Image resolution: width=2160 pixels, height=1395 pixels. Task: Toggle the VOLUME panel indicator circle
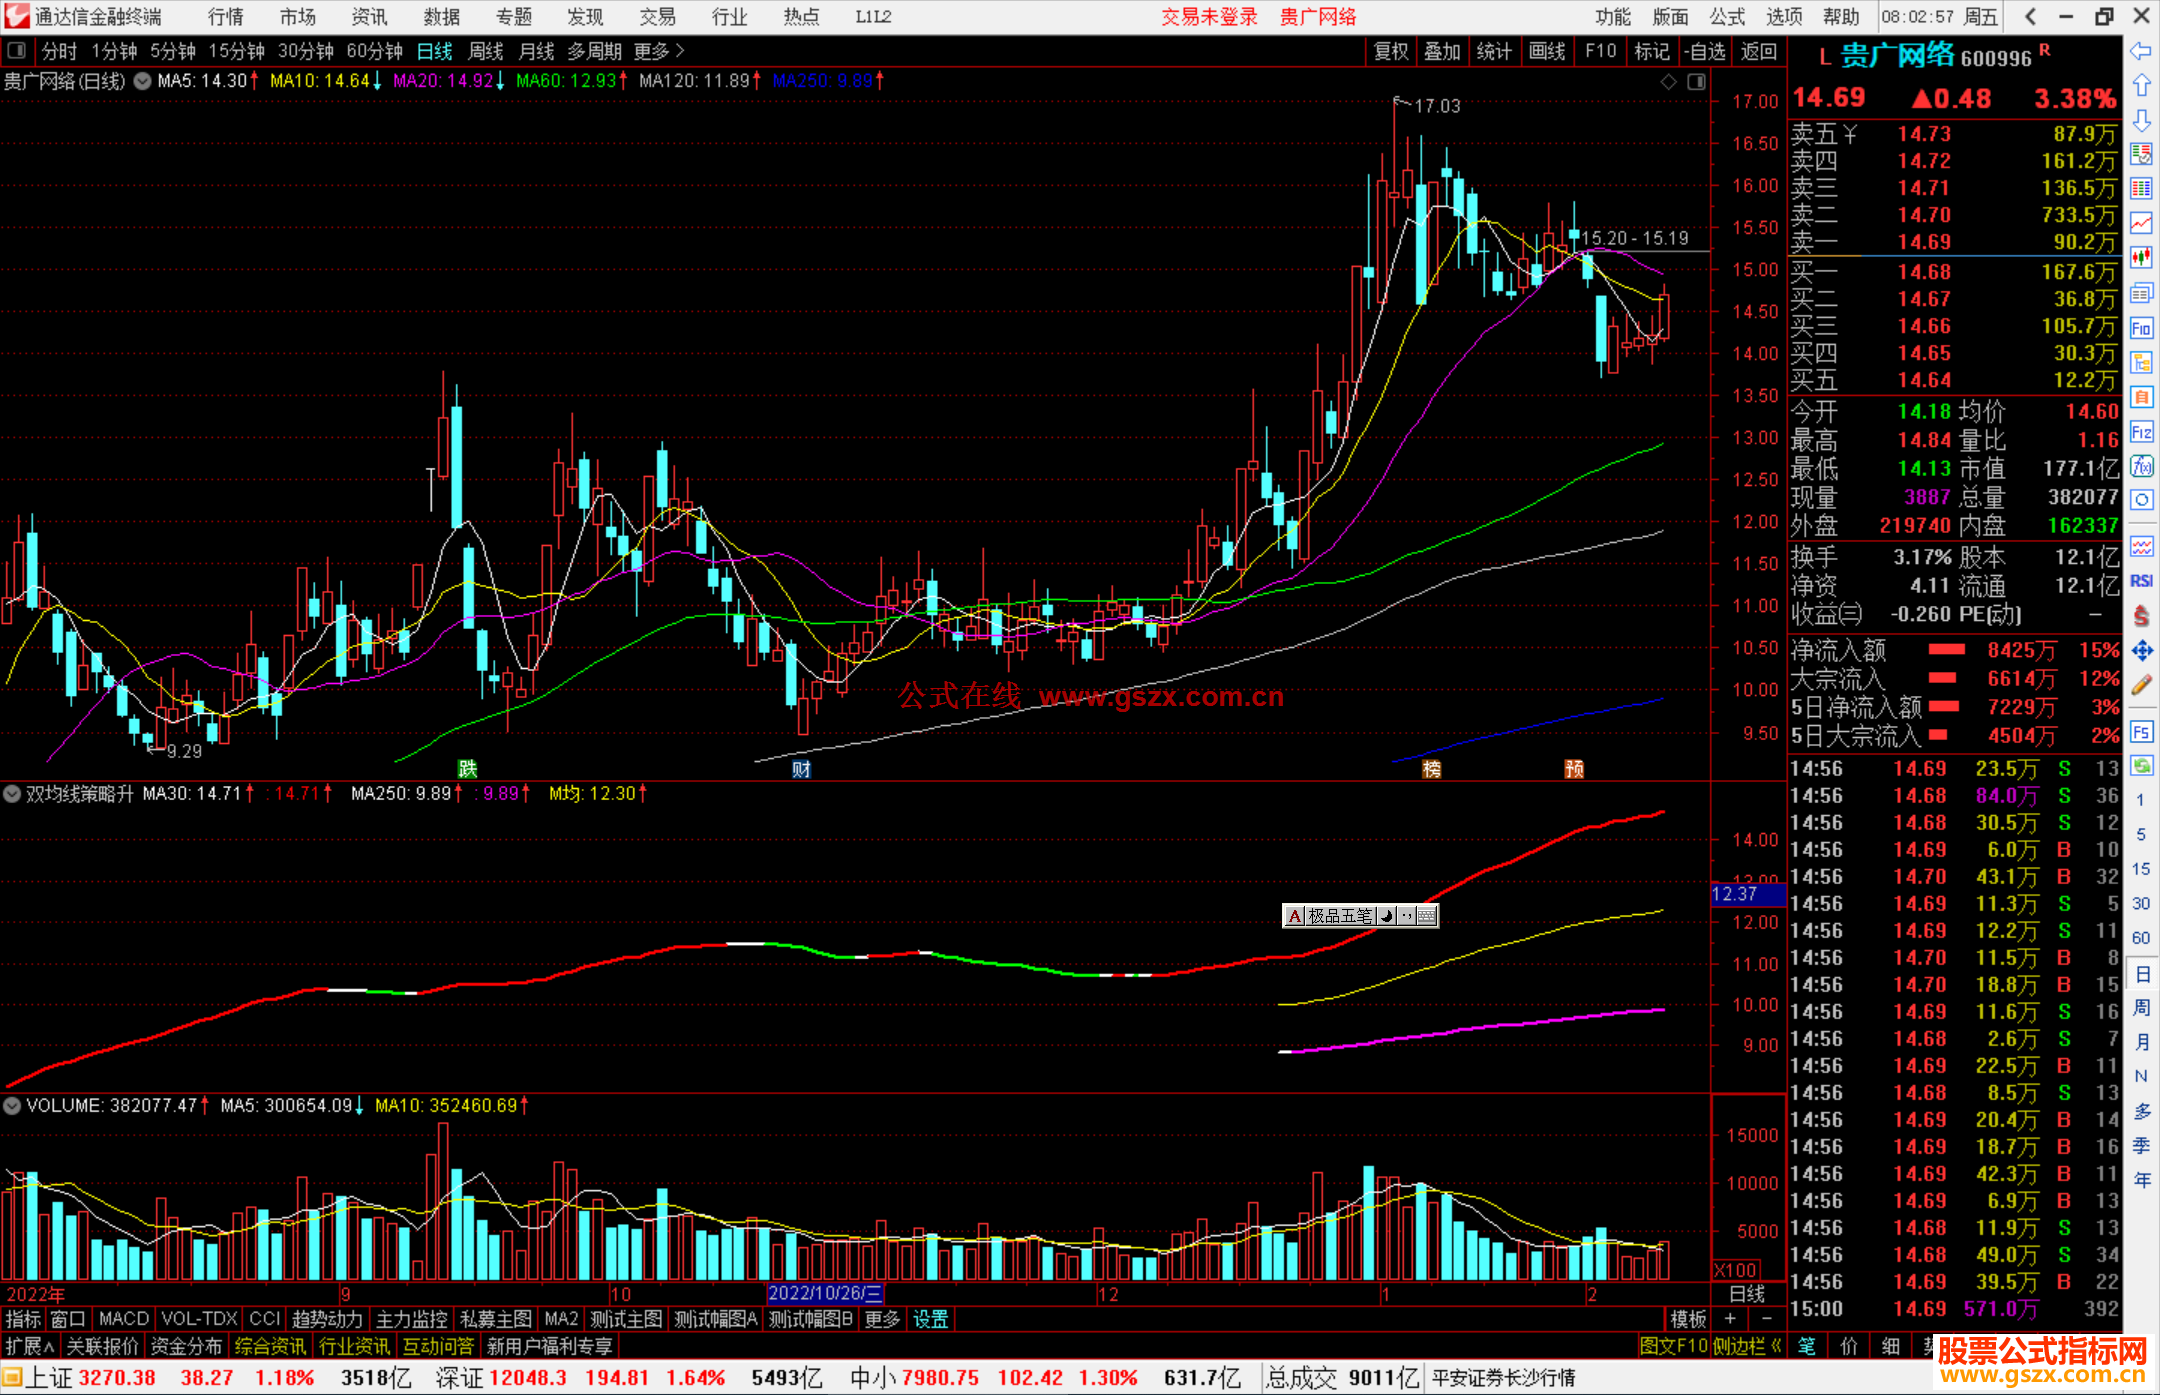coord(12,1106)
